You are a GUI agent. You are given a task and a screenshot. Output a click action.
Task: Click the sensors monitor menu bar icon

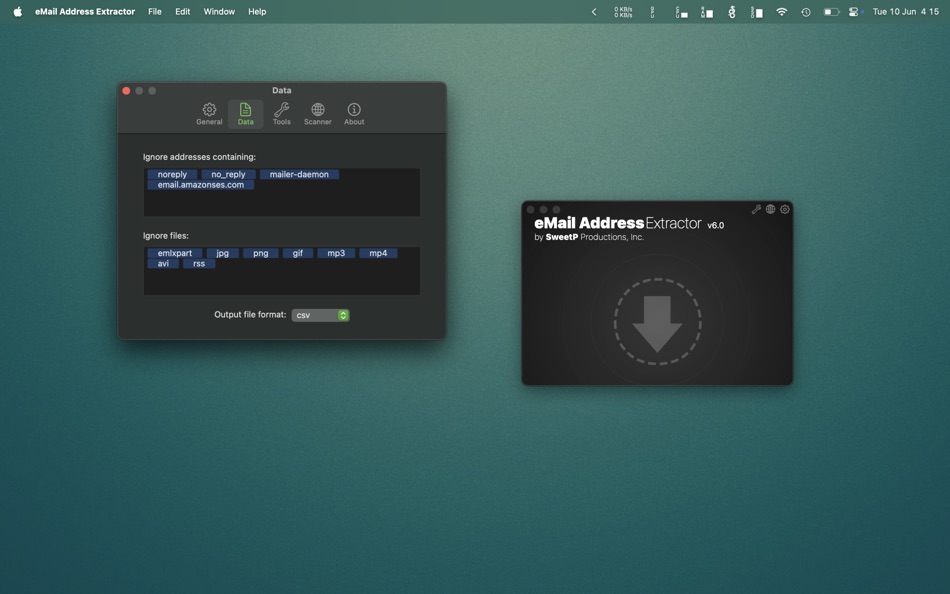(732, 12)
